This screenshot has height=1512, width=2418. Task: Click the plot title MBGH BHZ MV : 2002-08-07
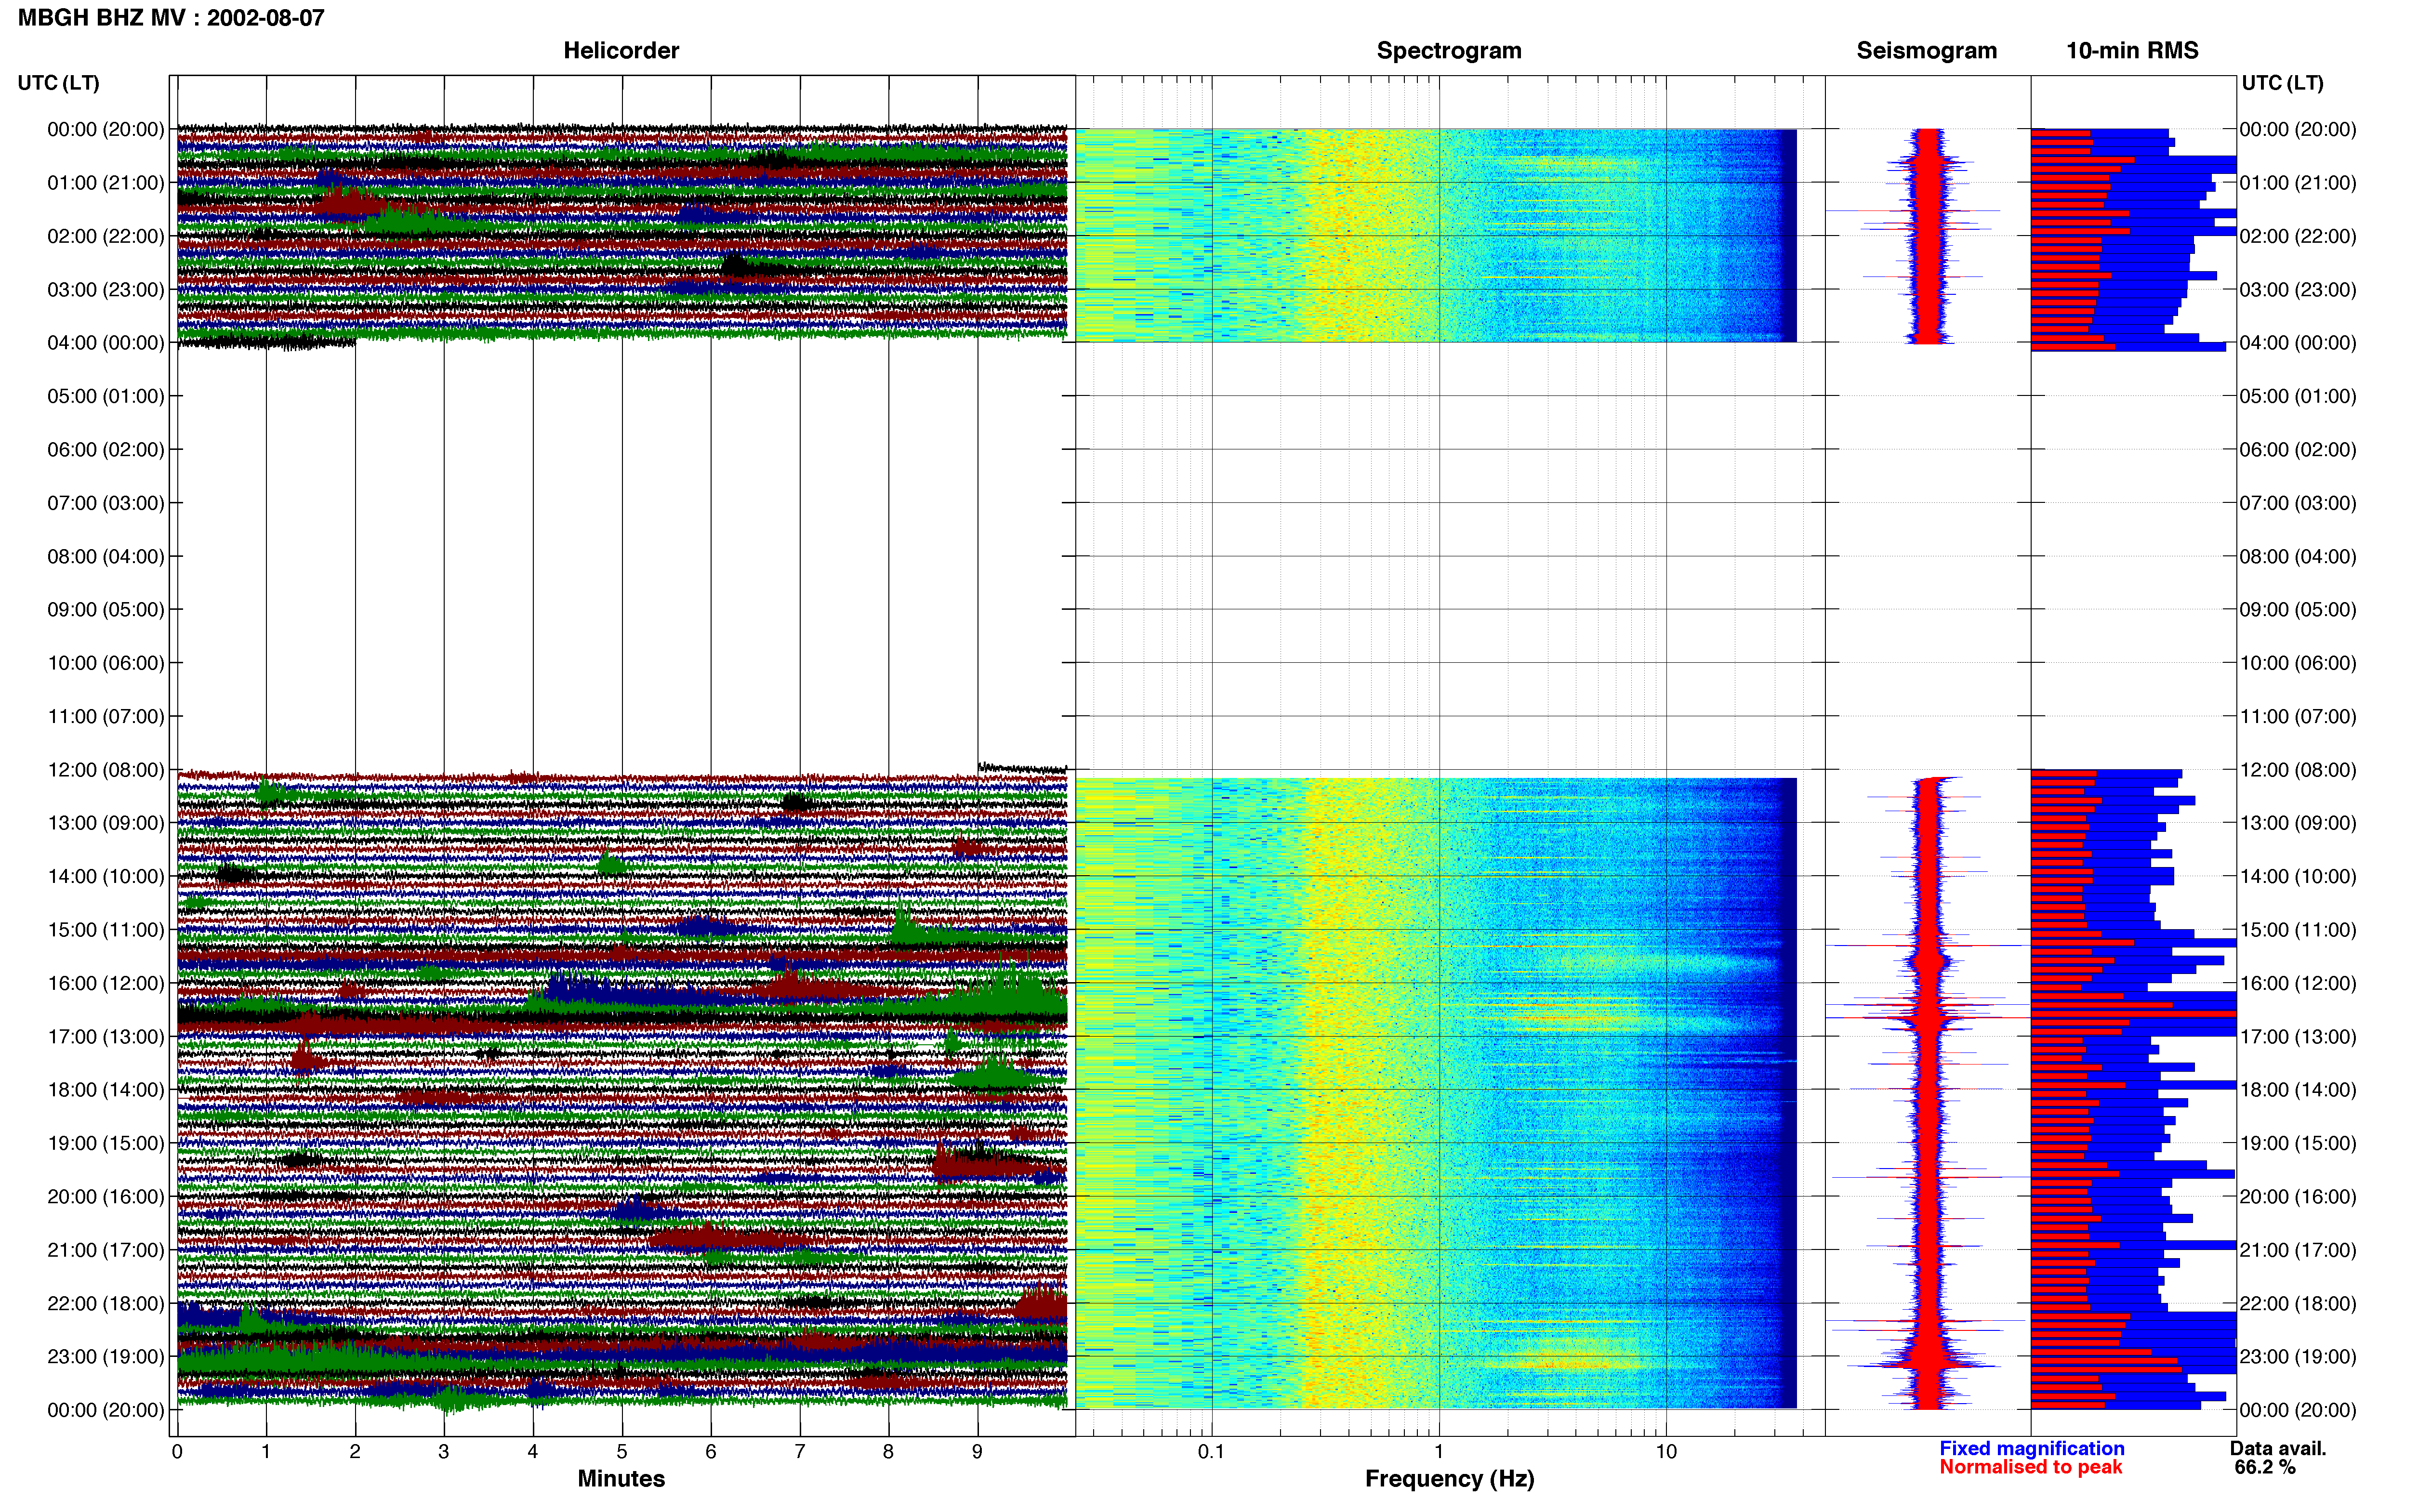pyautogui.click(x=171, y=18)
